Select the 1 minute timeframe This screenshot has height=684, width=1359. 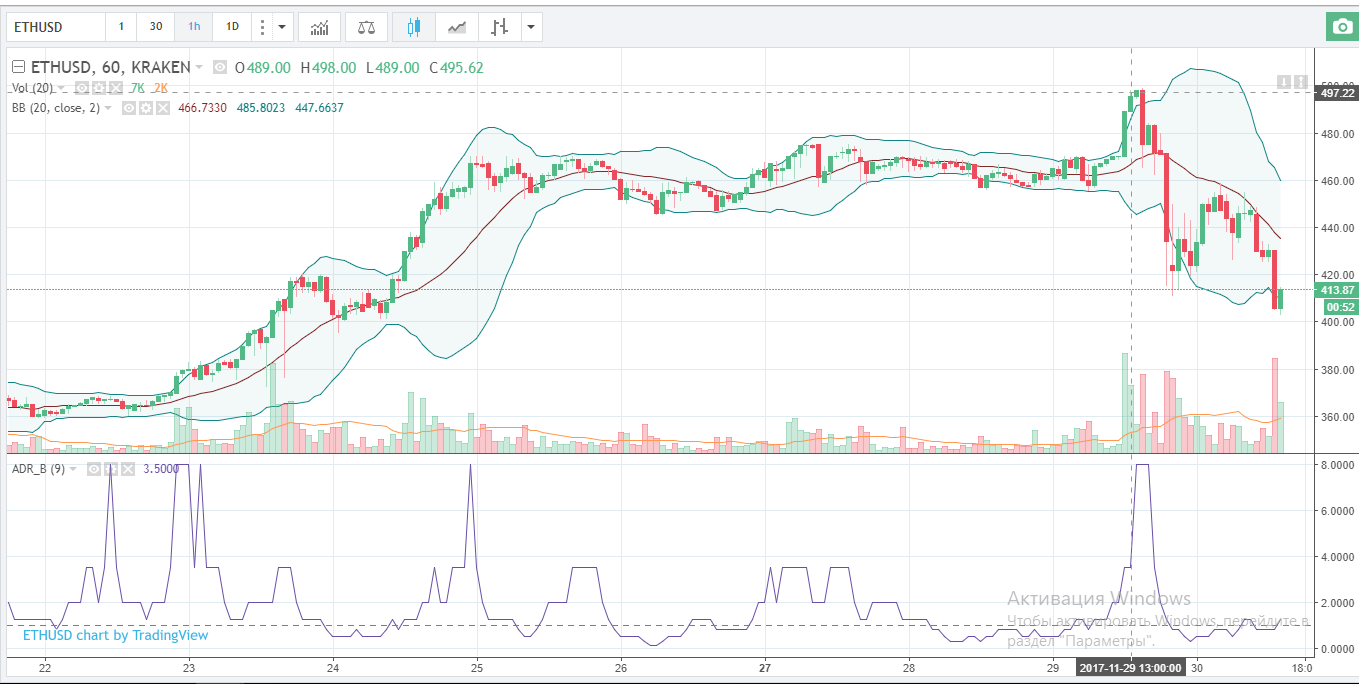click(x=121, y=27)
